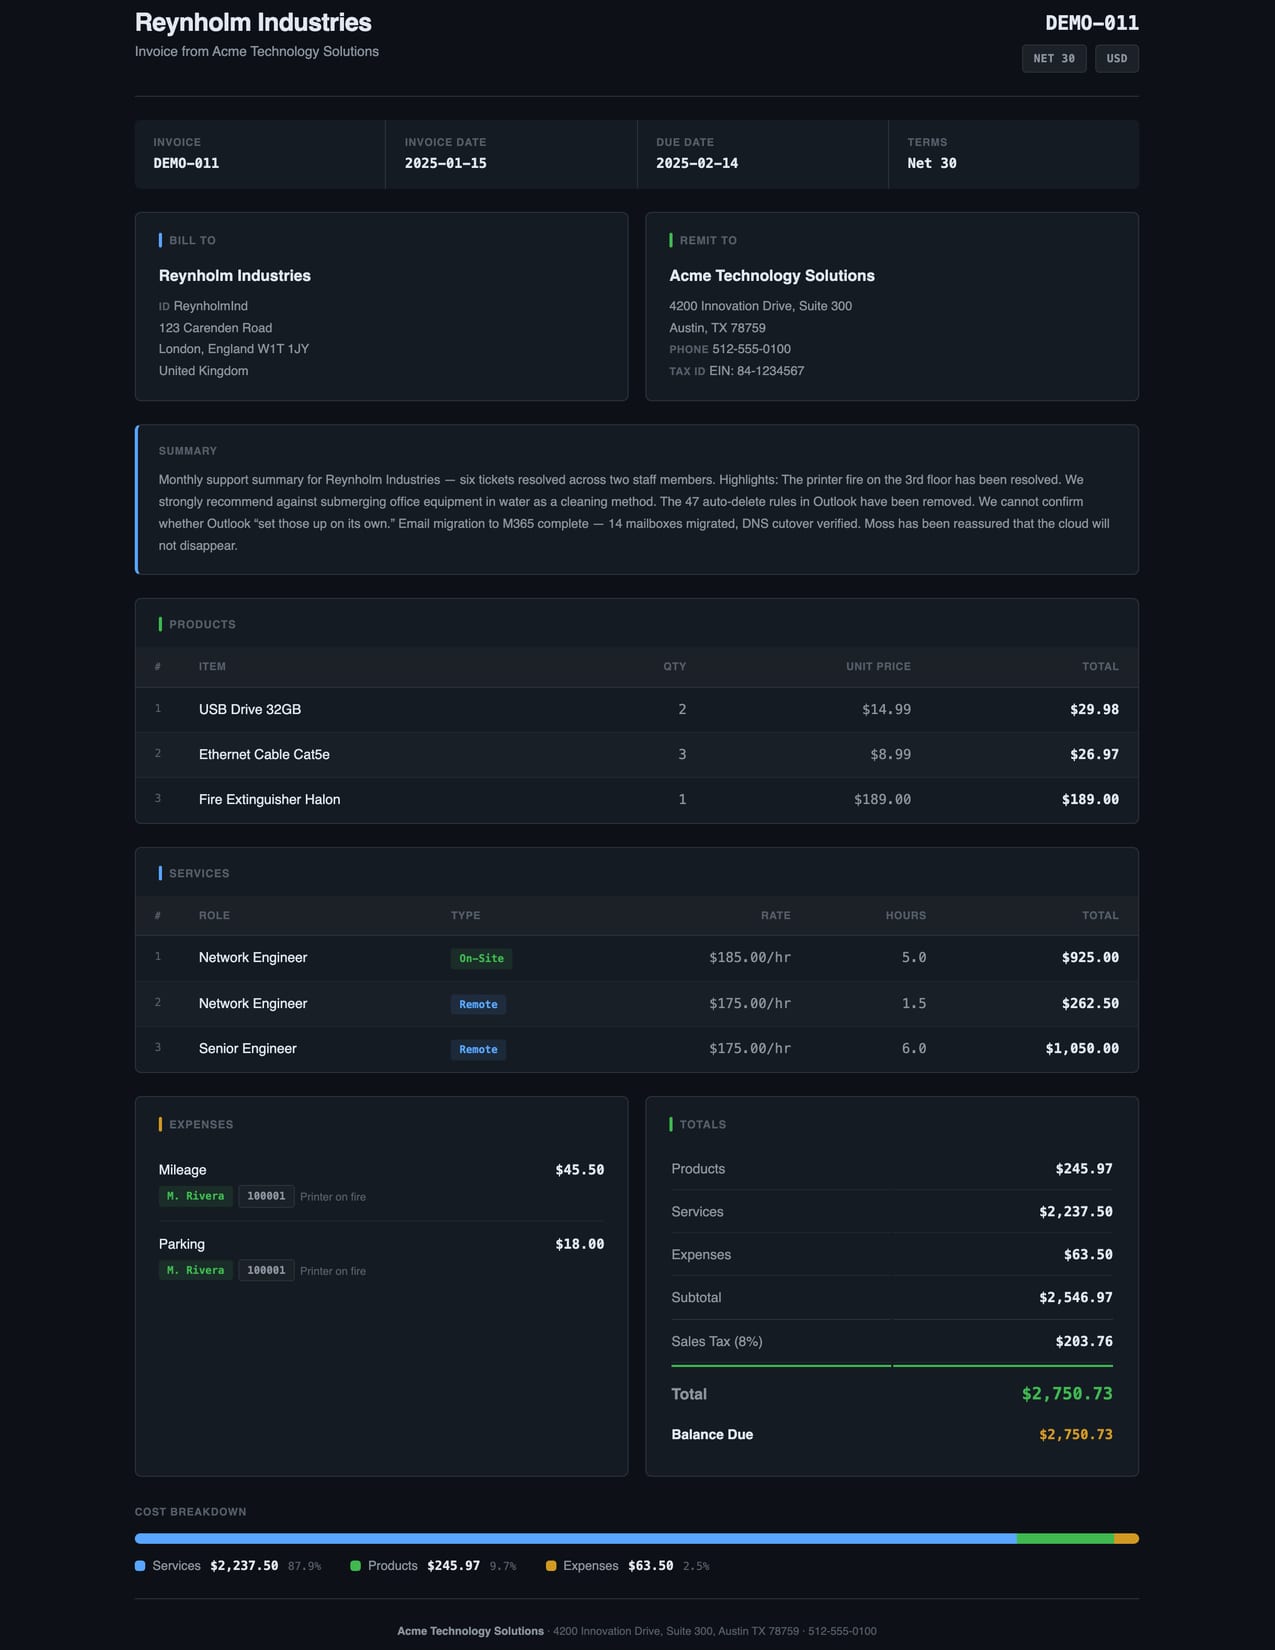Select the $189.00 unit price
The height and width of the screenshot is (1650, 1275).
coord(882,799)
